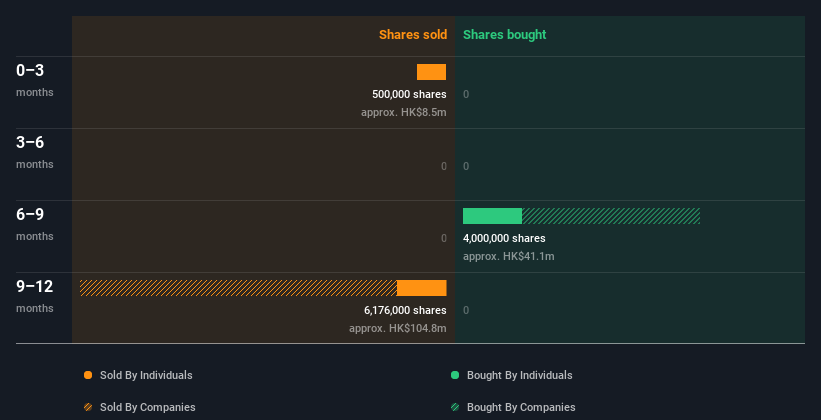
Task: Click the solid orange bar in 9–12 months
Action: click(x=421, y=288)
